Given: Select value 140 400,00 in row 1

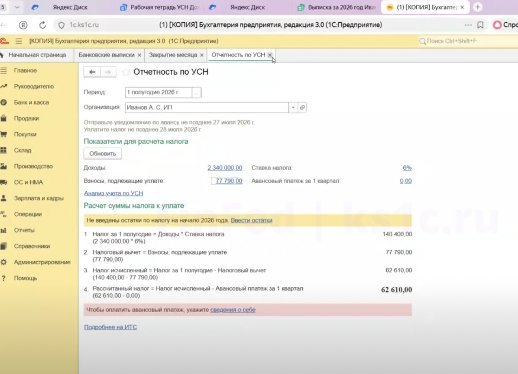Looking at the screenshot, I should [x=397, y=234].
